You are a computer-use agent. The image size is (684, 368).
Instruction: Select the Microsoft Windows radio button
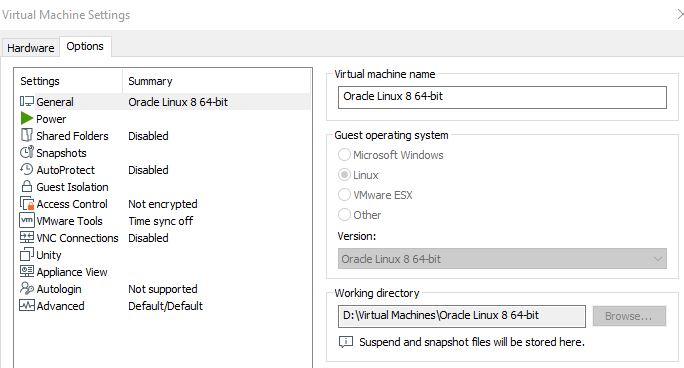click(x=344, y=155)
